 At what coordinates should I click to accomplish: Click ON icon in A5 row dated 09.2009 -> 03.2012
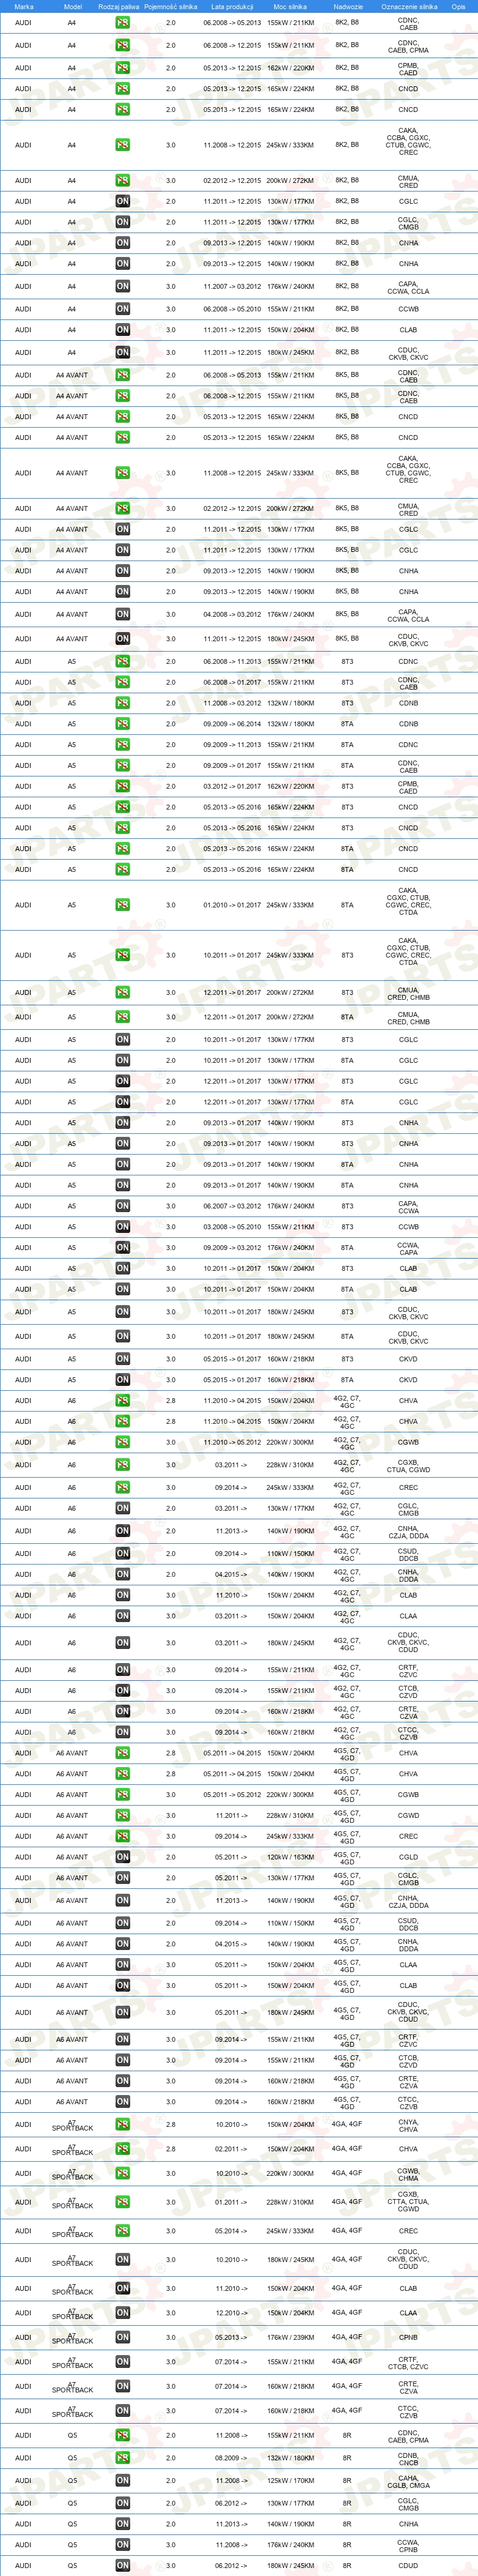[122, 1248]
